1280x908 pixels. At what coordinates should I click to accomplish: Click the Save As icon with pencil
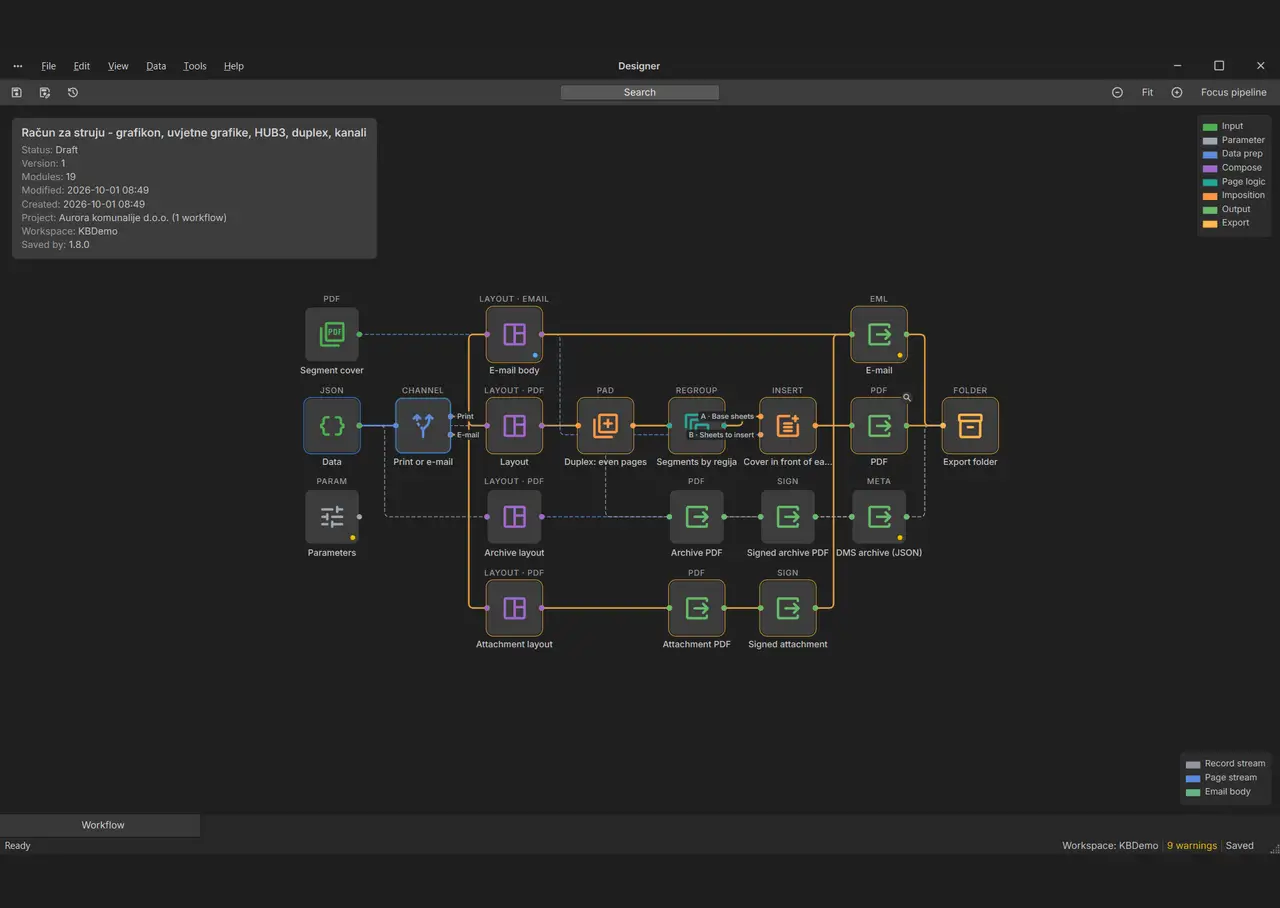coord(45,92)
